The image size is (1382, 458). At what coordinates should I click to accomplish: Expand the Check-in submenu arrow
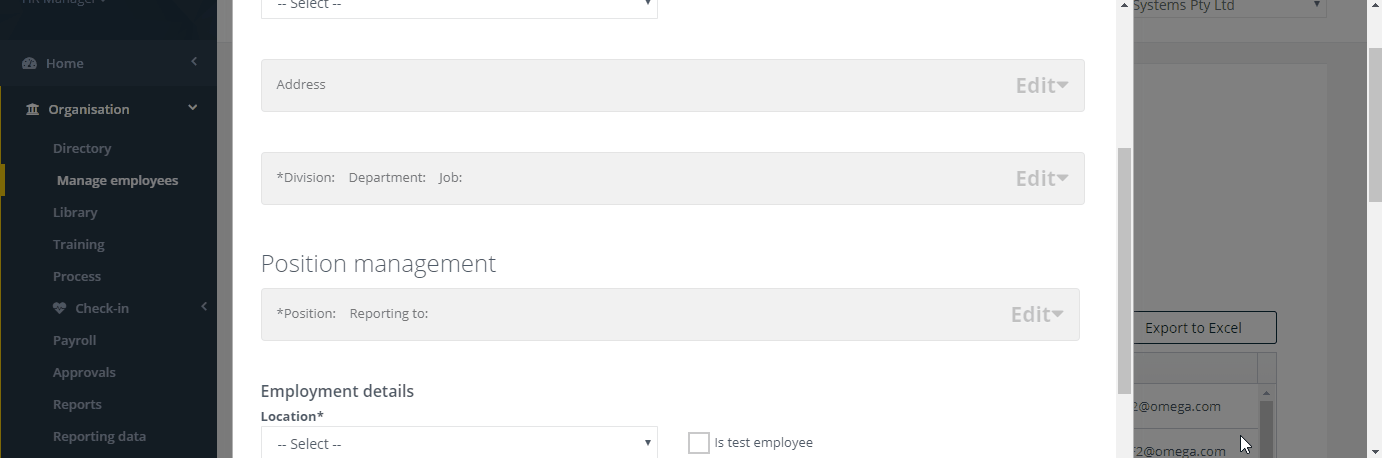(204, 307)
